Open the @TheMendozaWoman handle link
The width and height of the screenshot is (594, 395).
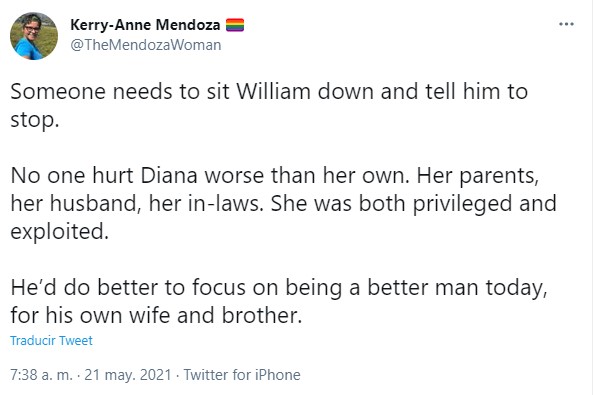click(x=146, y=45)
